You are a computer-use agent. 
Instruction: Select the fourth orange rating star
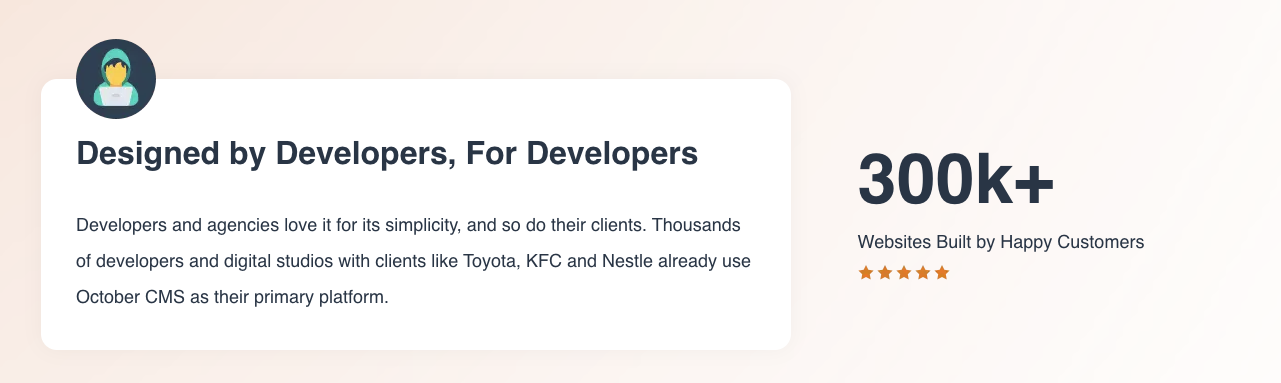(x=922, y=272)
